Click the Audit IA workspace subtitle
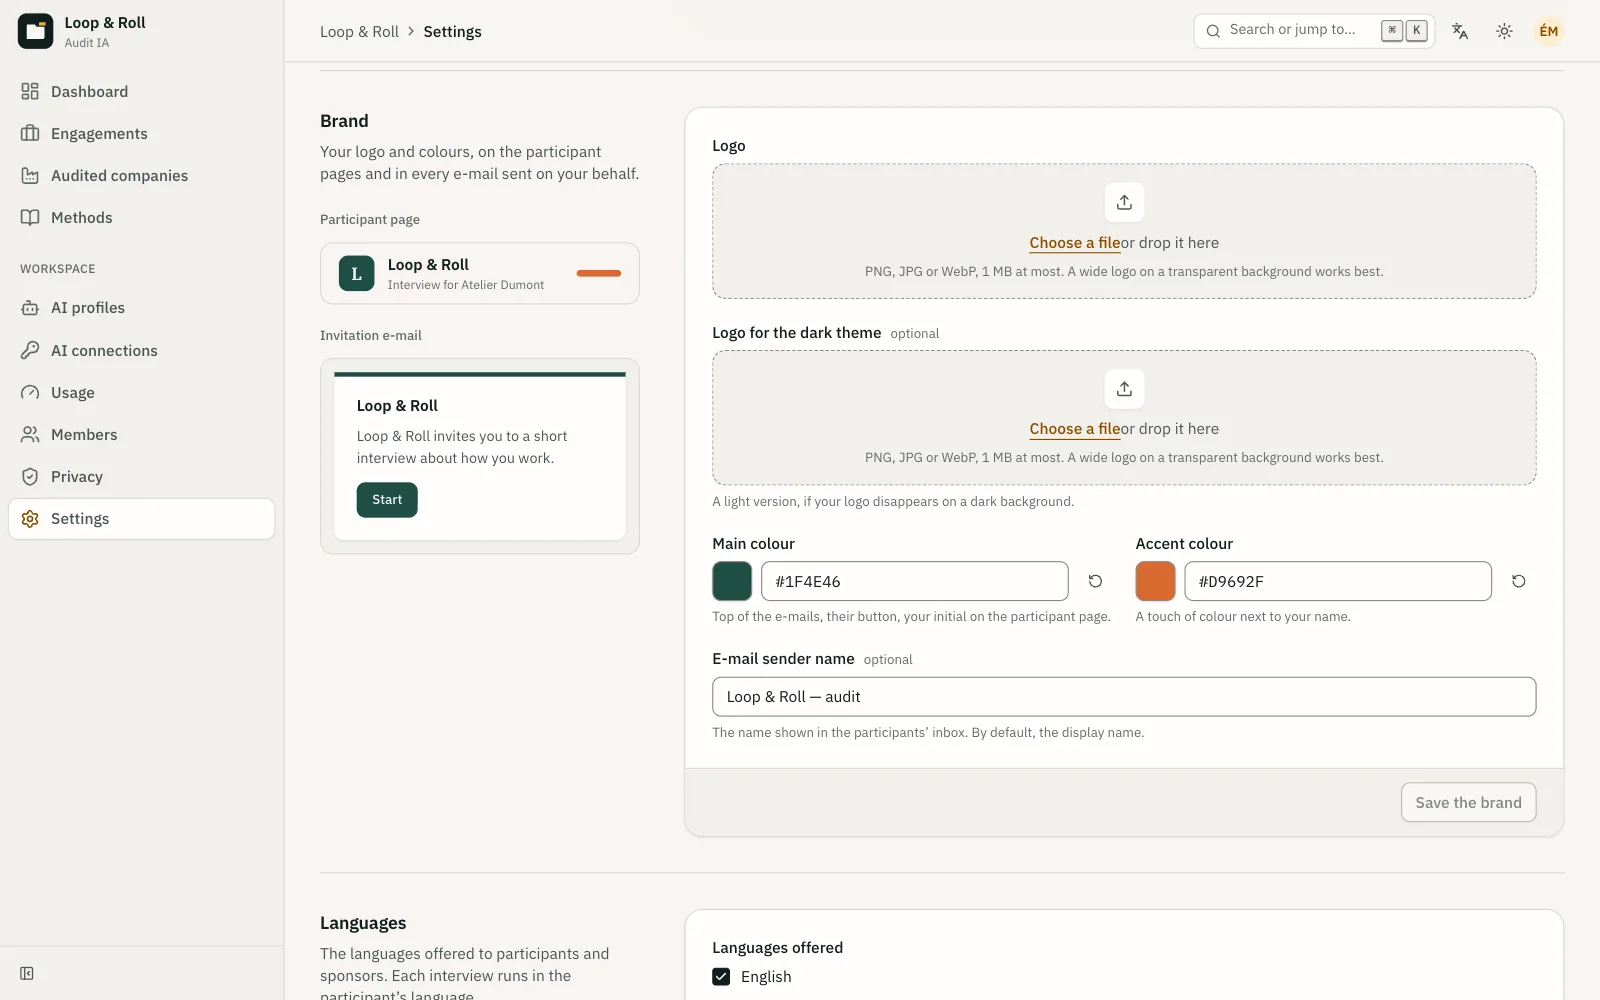This screenshot has height=1000, width=1600. click(x=87, y=43)
